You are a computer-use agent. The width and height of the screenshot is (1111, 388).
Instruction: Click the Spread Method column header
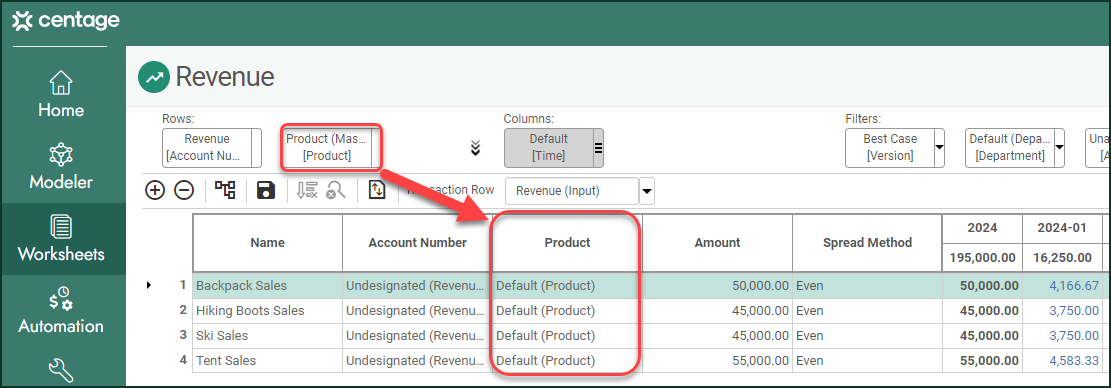pyautogui.click(x=867, y=243)
